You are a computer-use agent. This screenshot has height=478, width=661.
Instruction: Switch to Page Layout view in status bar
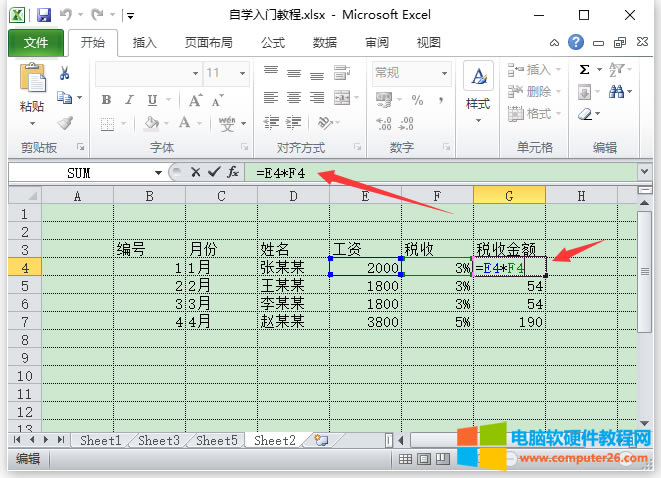425,459
